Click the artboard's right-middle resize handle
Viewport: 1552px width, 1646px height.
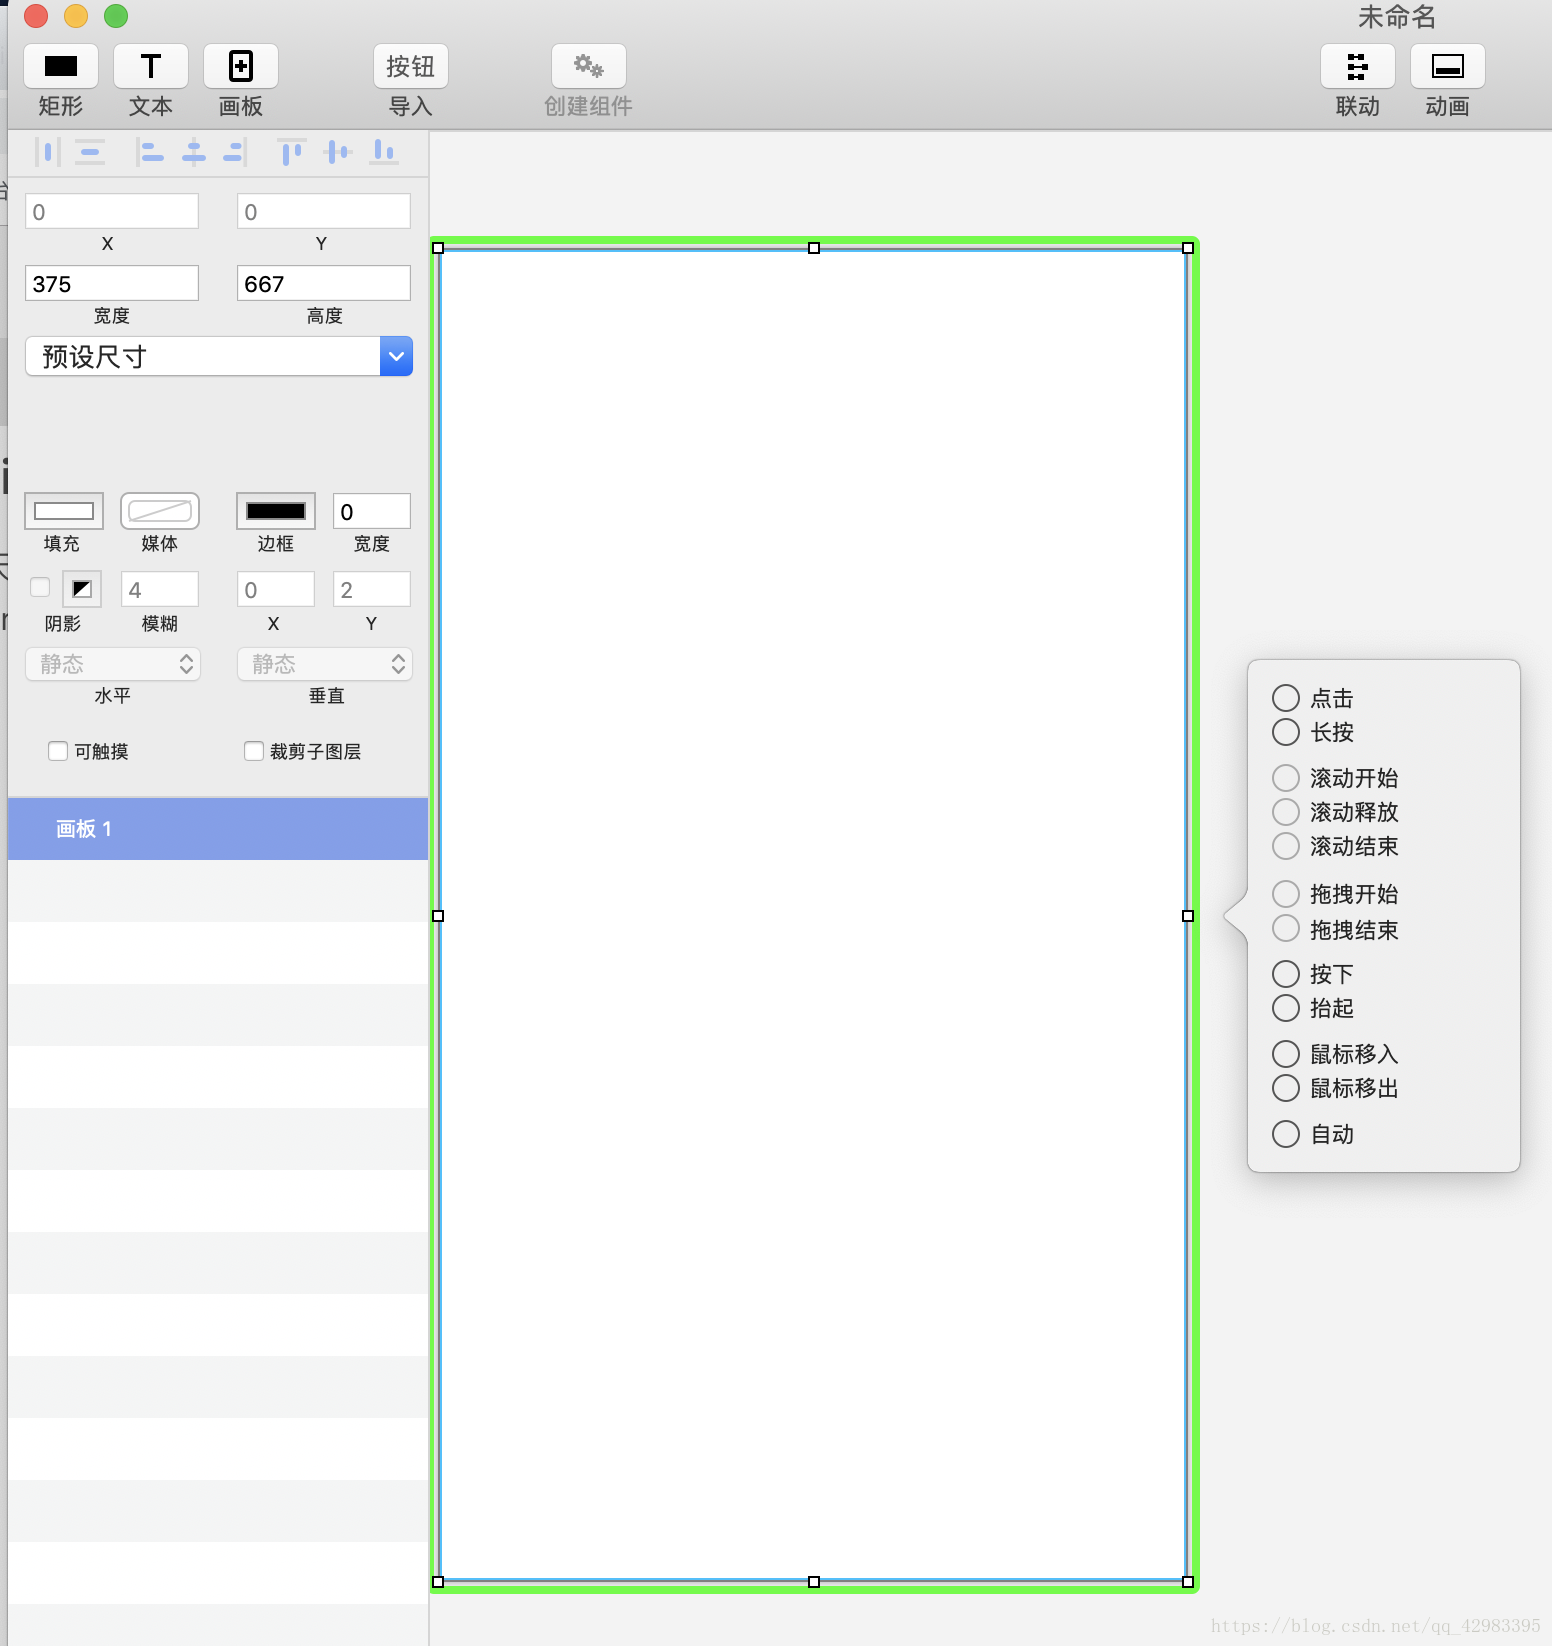pyautogui.click(x=1188, y=916)
